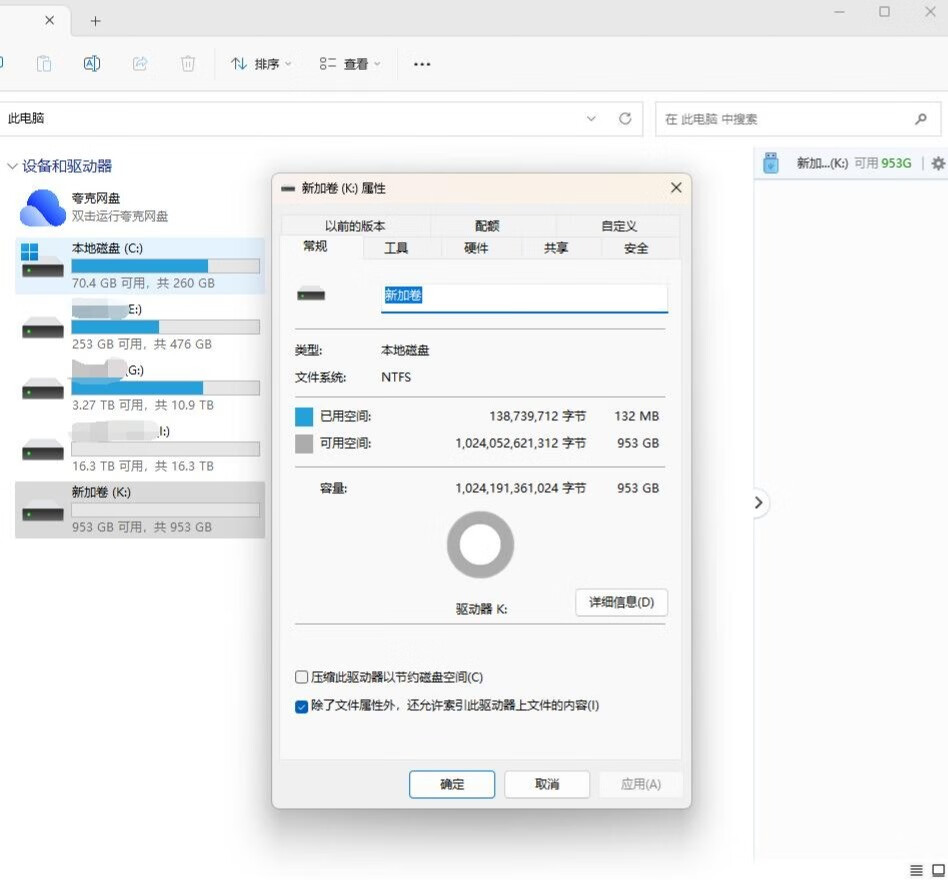This screenshot has height=880, width=948.
Task: Click the search magnifier icon
Action: click(921, 119)
